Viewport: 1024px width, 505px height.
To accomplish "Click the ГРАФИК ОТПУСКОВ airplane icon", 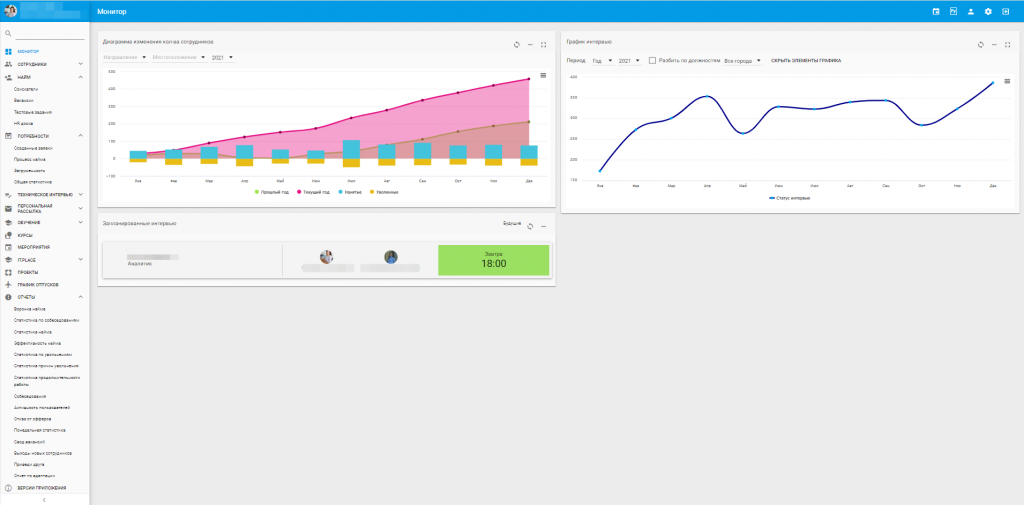I will pyautogui.click(x=8, y=285).
